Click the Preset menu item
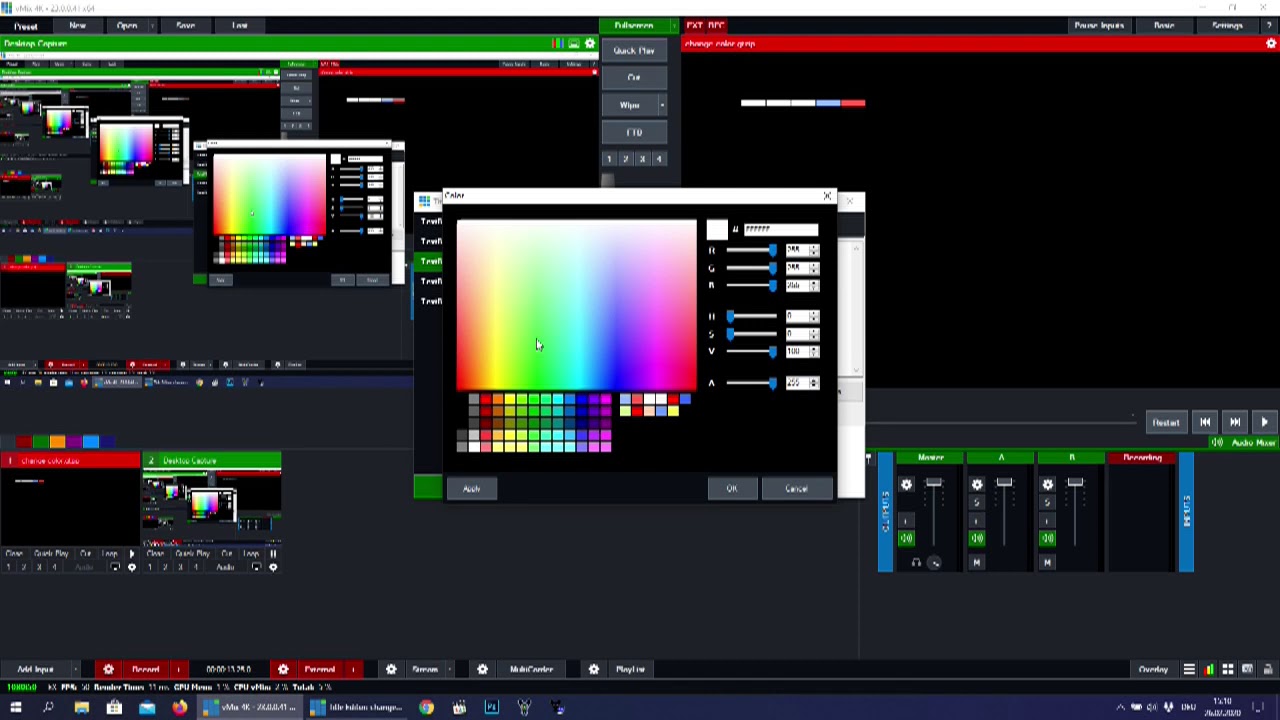This screenshot has height=720, width=1280. (x=26, y=25)
